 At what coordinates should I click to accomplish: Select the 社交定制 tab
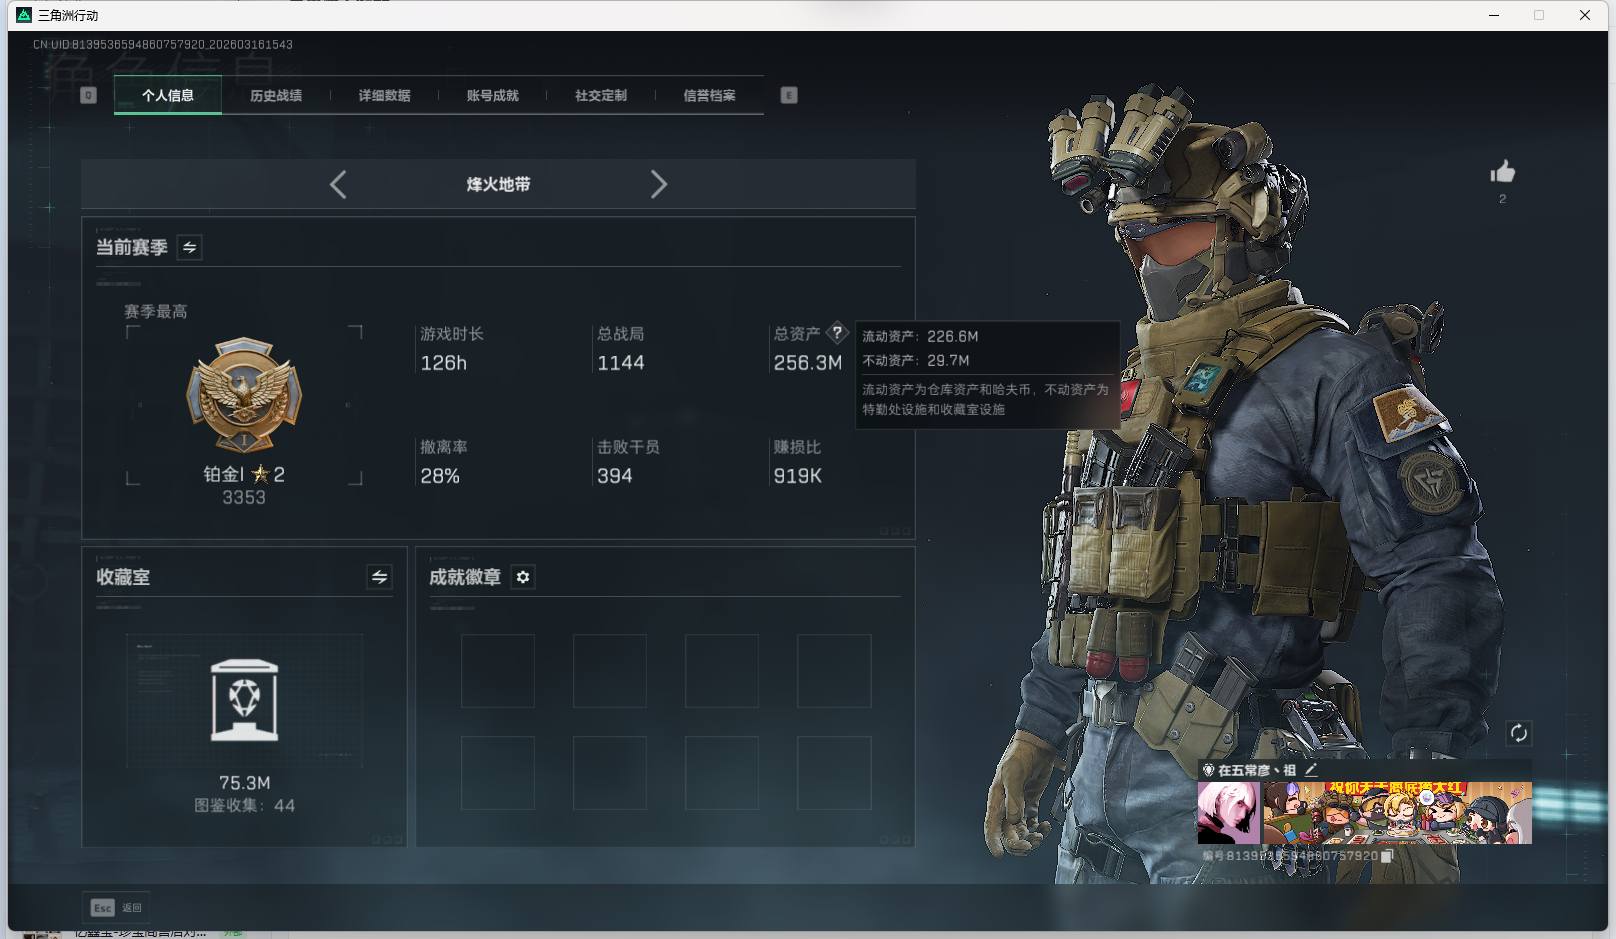pos(601,95)
